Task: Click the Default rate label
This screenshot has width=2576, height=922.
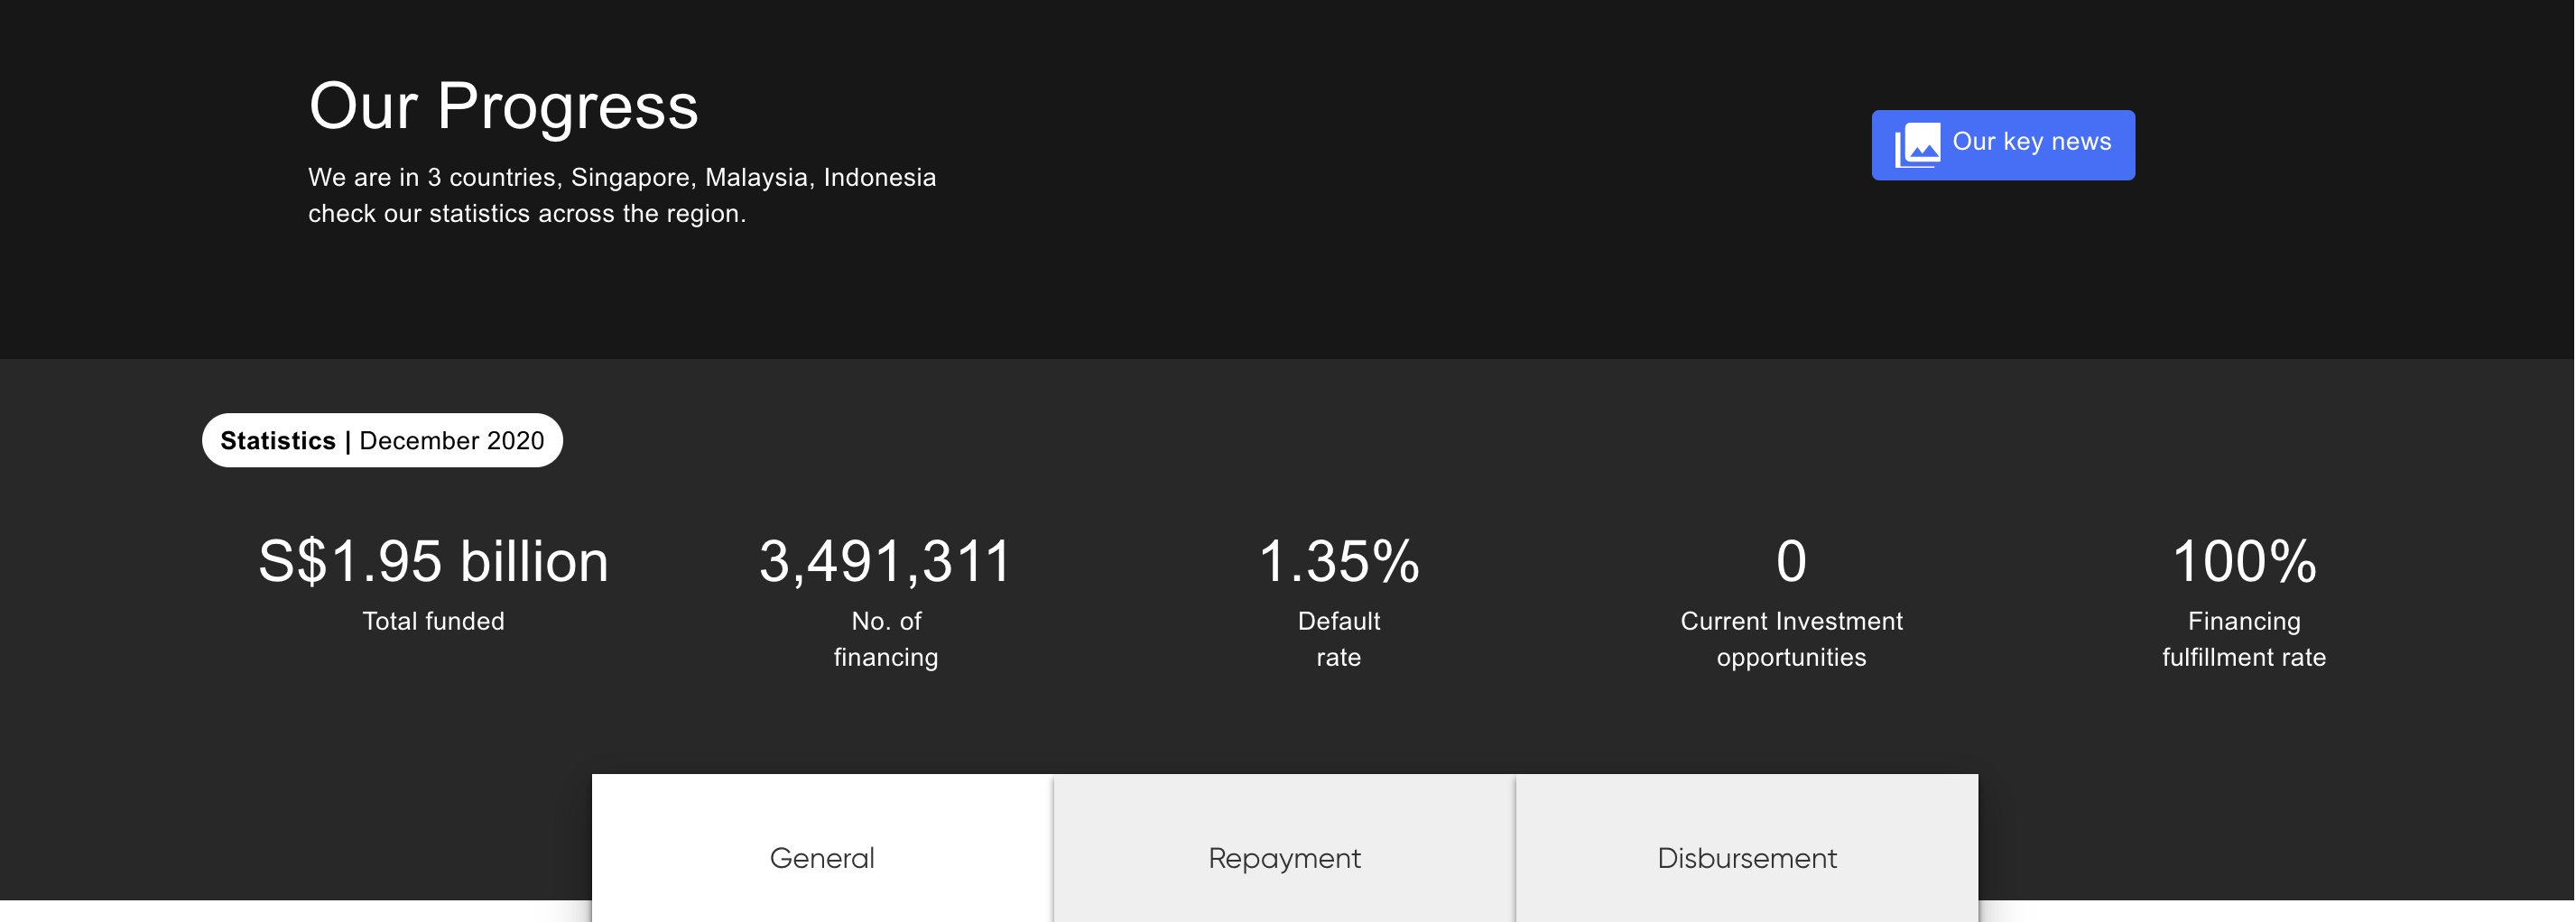Action: click(1338, 639)
